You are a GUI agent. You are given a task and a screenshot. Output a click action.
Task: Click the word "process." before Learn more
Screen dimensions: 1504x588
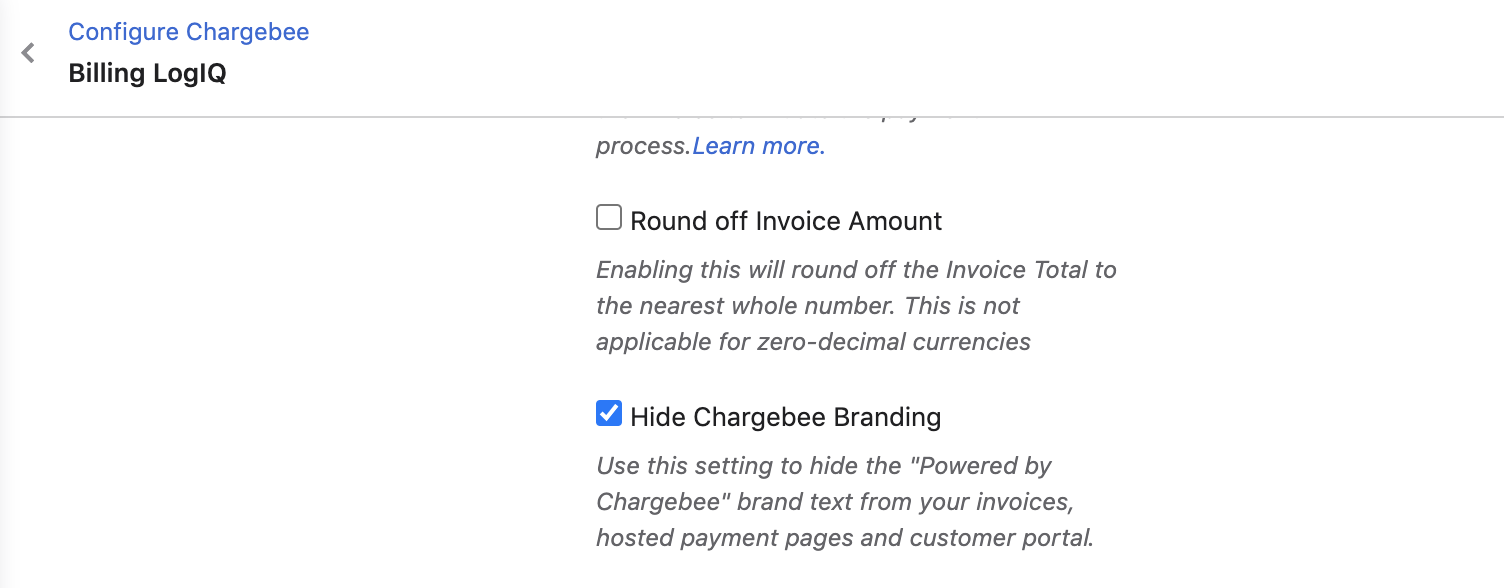tap(644, 147)
